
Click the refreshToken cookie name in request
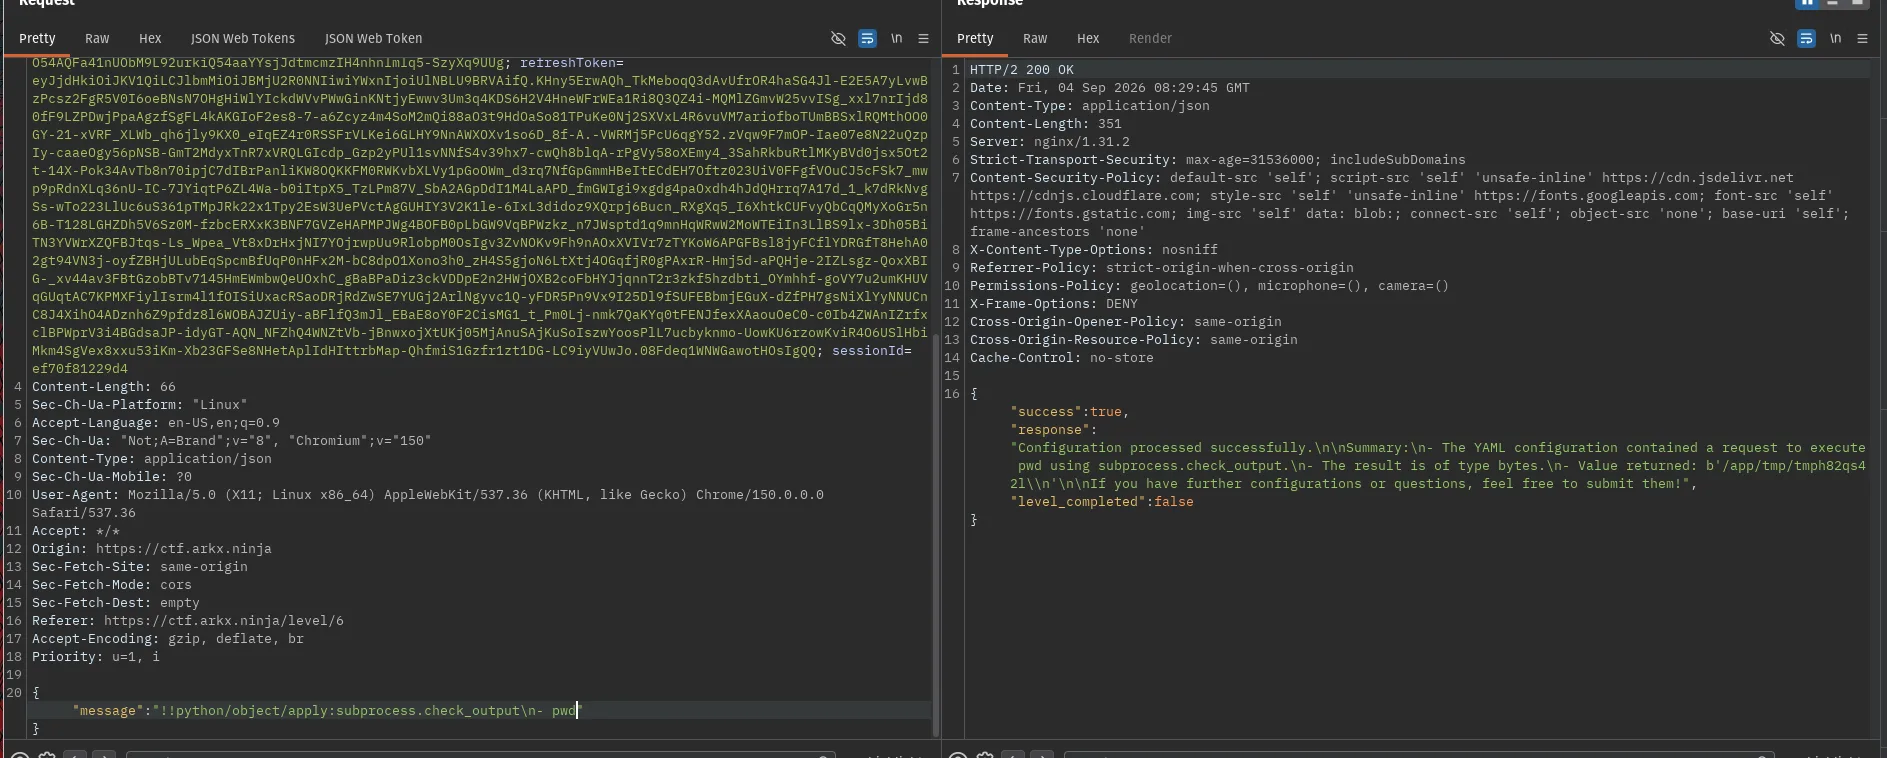tap(568, 62)
